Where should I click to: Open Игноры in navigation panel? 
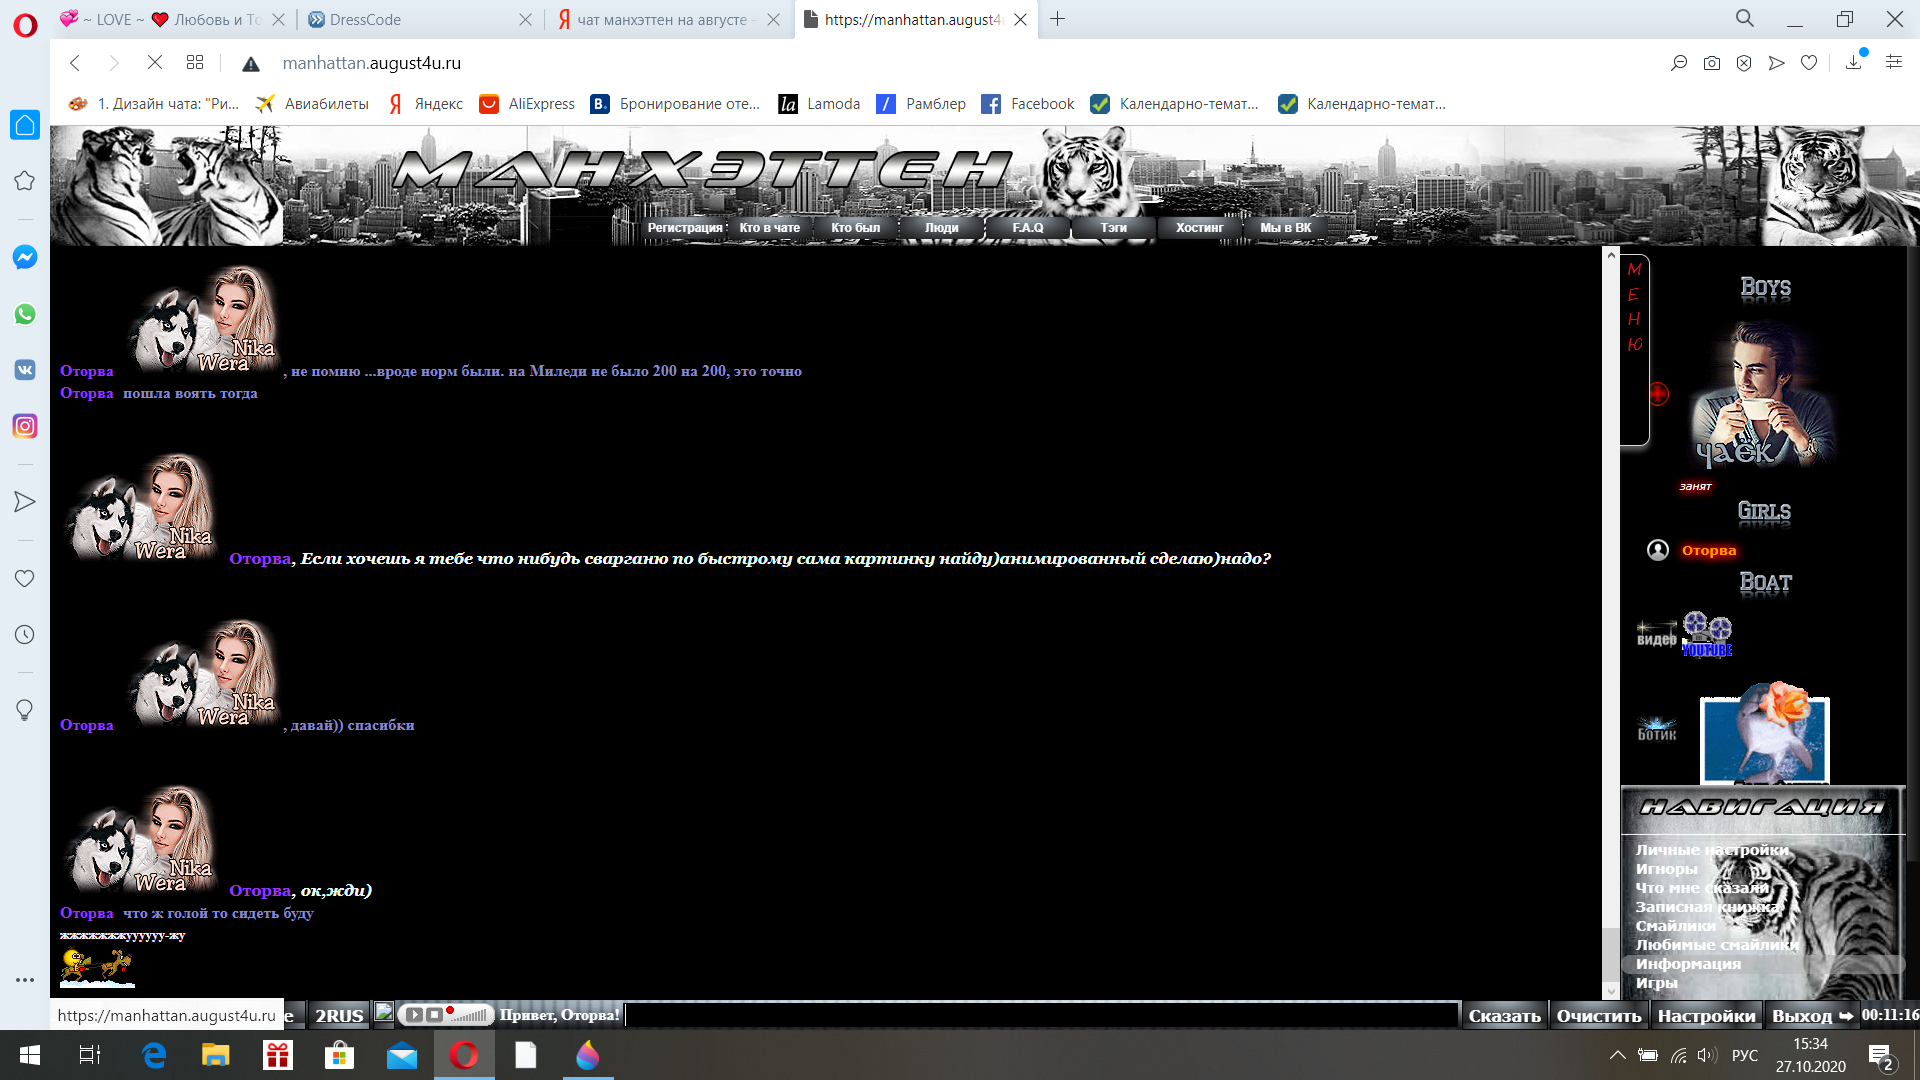click(1666, 869)
